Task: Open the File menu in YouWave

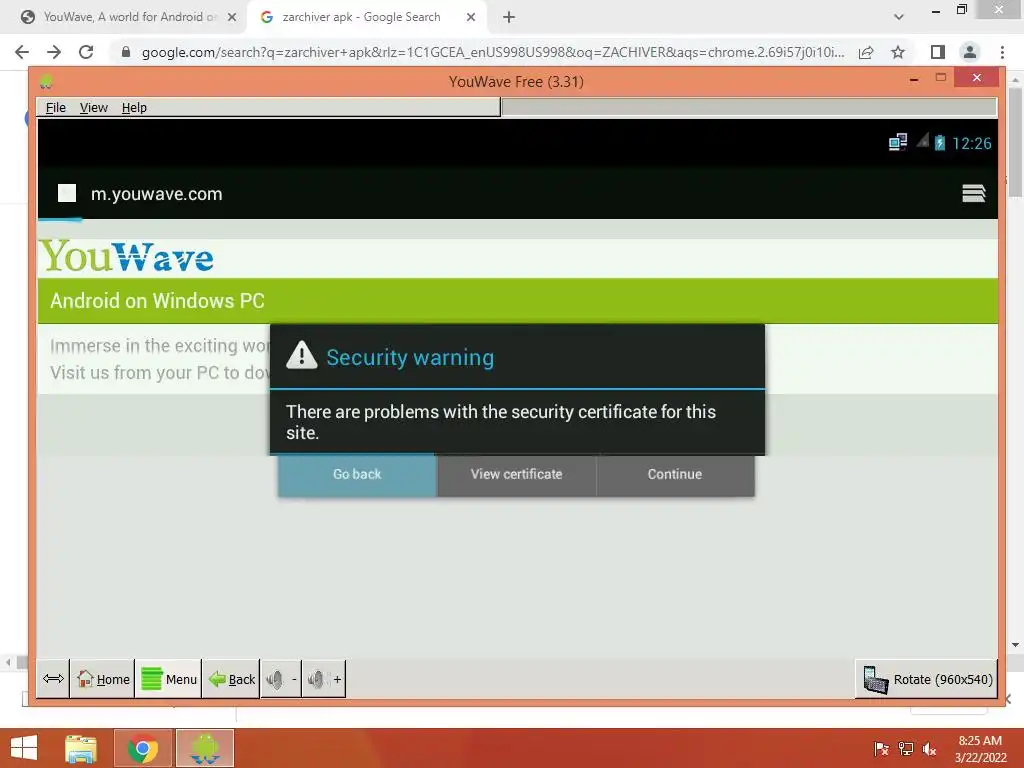Action: point(56,108)
